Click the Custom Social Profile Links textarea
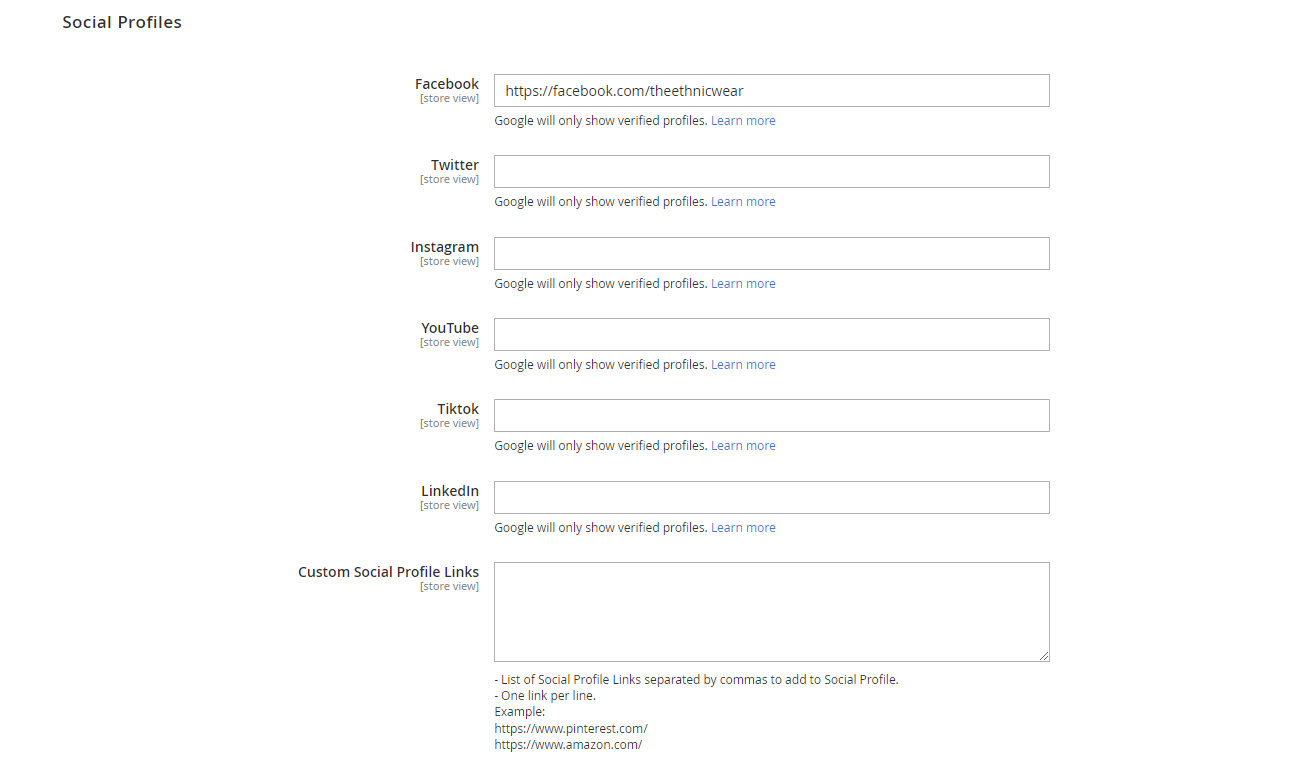The height and width of the screenshot is (776, 1309). coord(771,611)
